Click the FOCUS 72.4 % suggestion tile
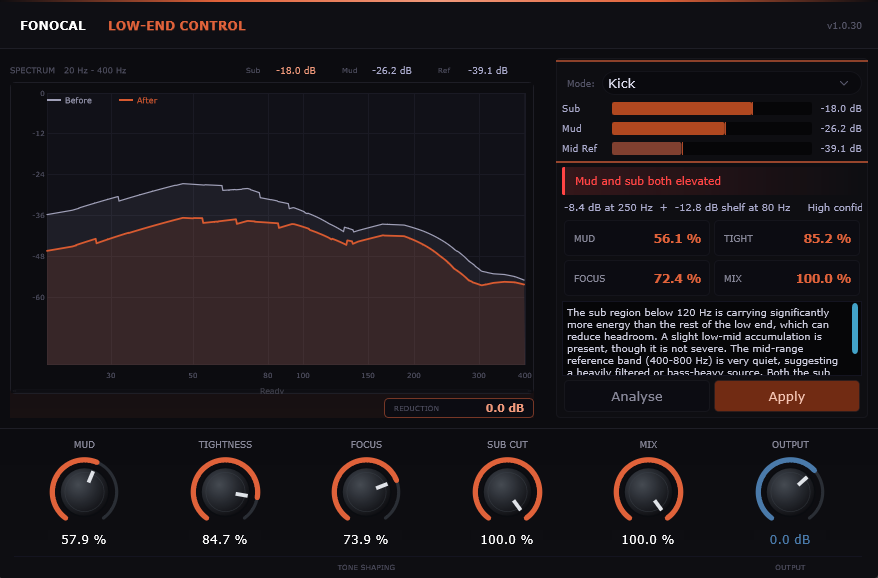The width and height of the screenshot is (878, 578). [x=637, y=278]
